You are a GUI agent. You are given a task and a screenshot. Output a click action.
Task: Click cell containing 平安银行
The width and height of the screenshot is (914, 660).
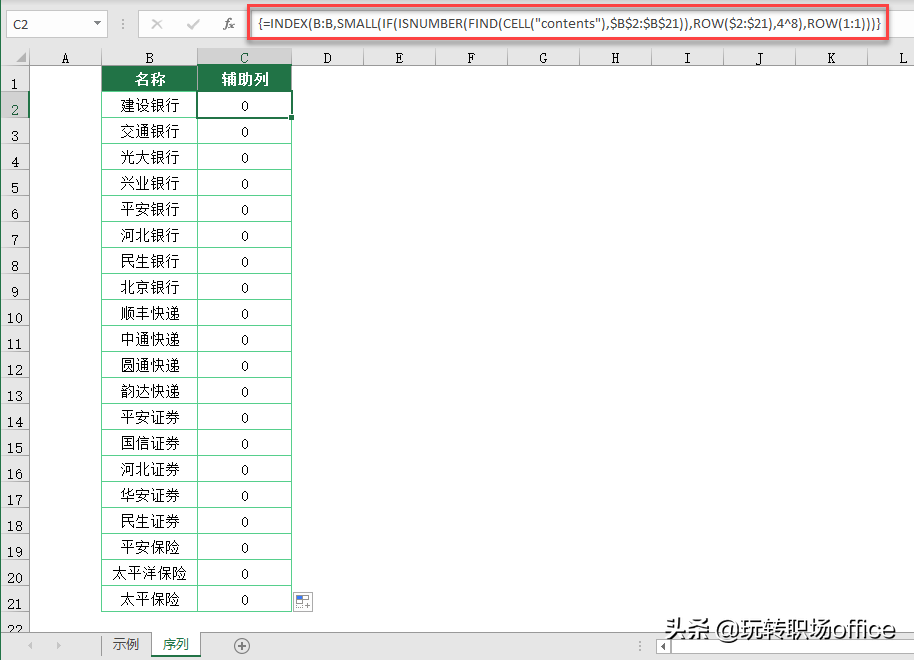[x=150, y=209]
